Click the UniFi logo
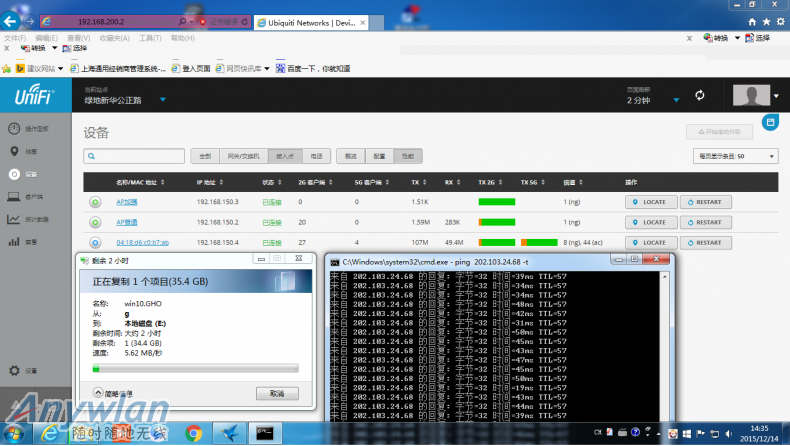 click(x=34, y=95)
